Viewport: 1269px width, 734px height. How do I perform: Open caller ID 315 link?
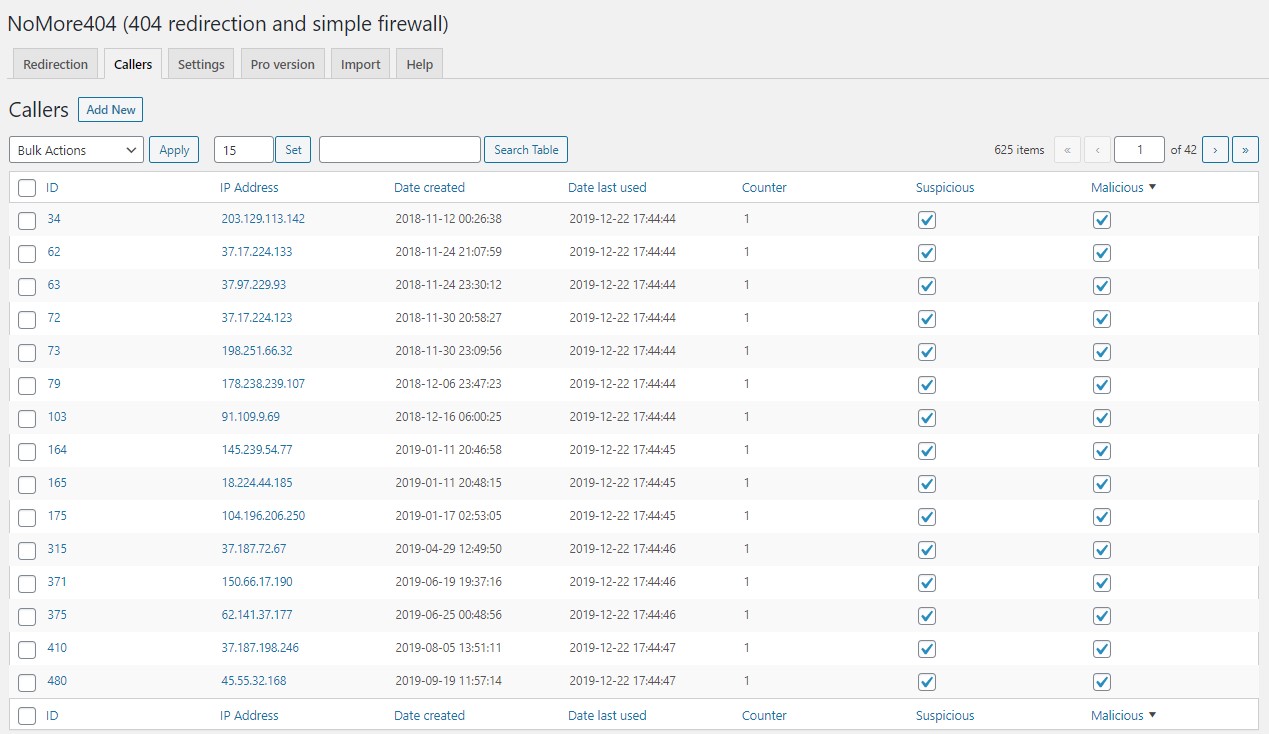click(x=57, y=548)
